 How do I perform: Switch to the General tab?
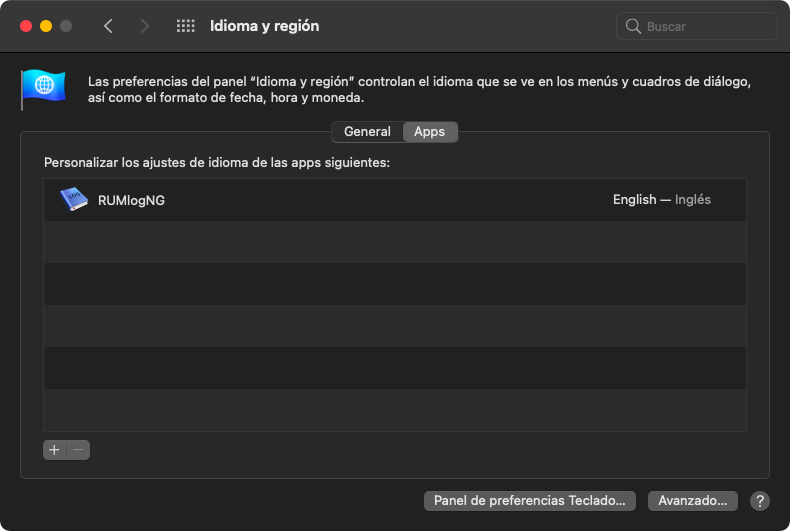[367, 132]
